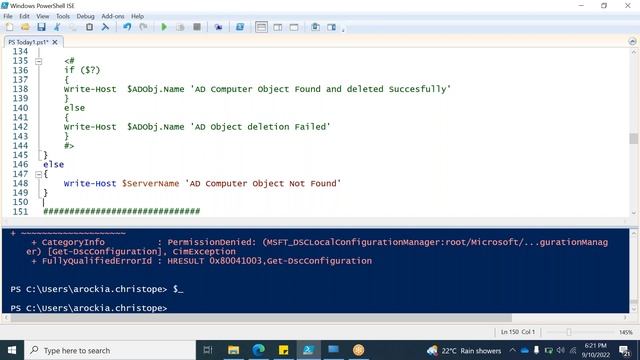Show script pane maximized layout

[294, 27]
